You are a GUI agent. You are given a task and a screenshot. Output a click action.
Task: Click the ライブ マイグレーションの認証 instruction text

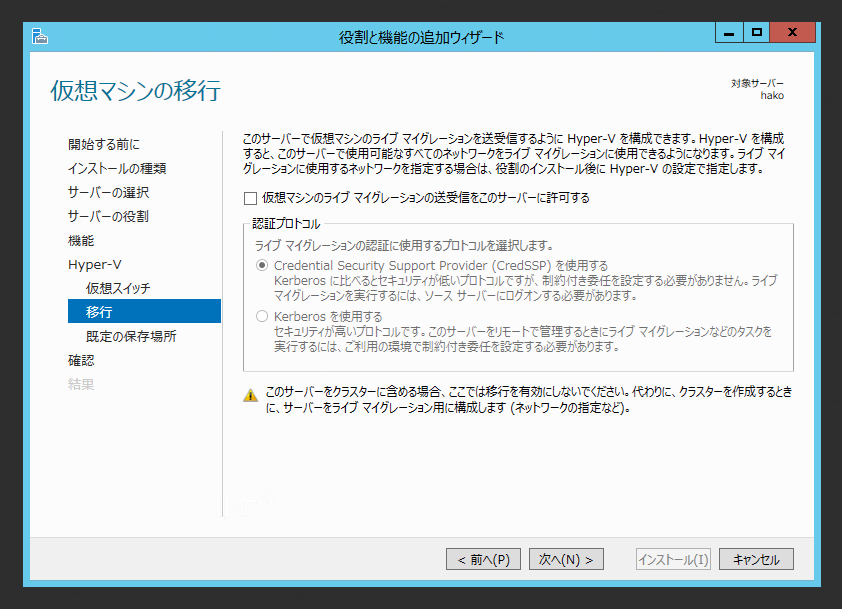[x=404, y=246]
